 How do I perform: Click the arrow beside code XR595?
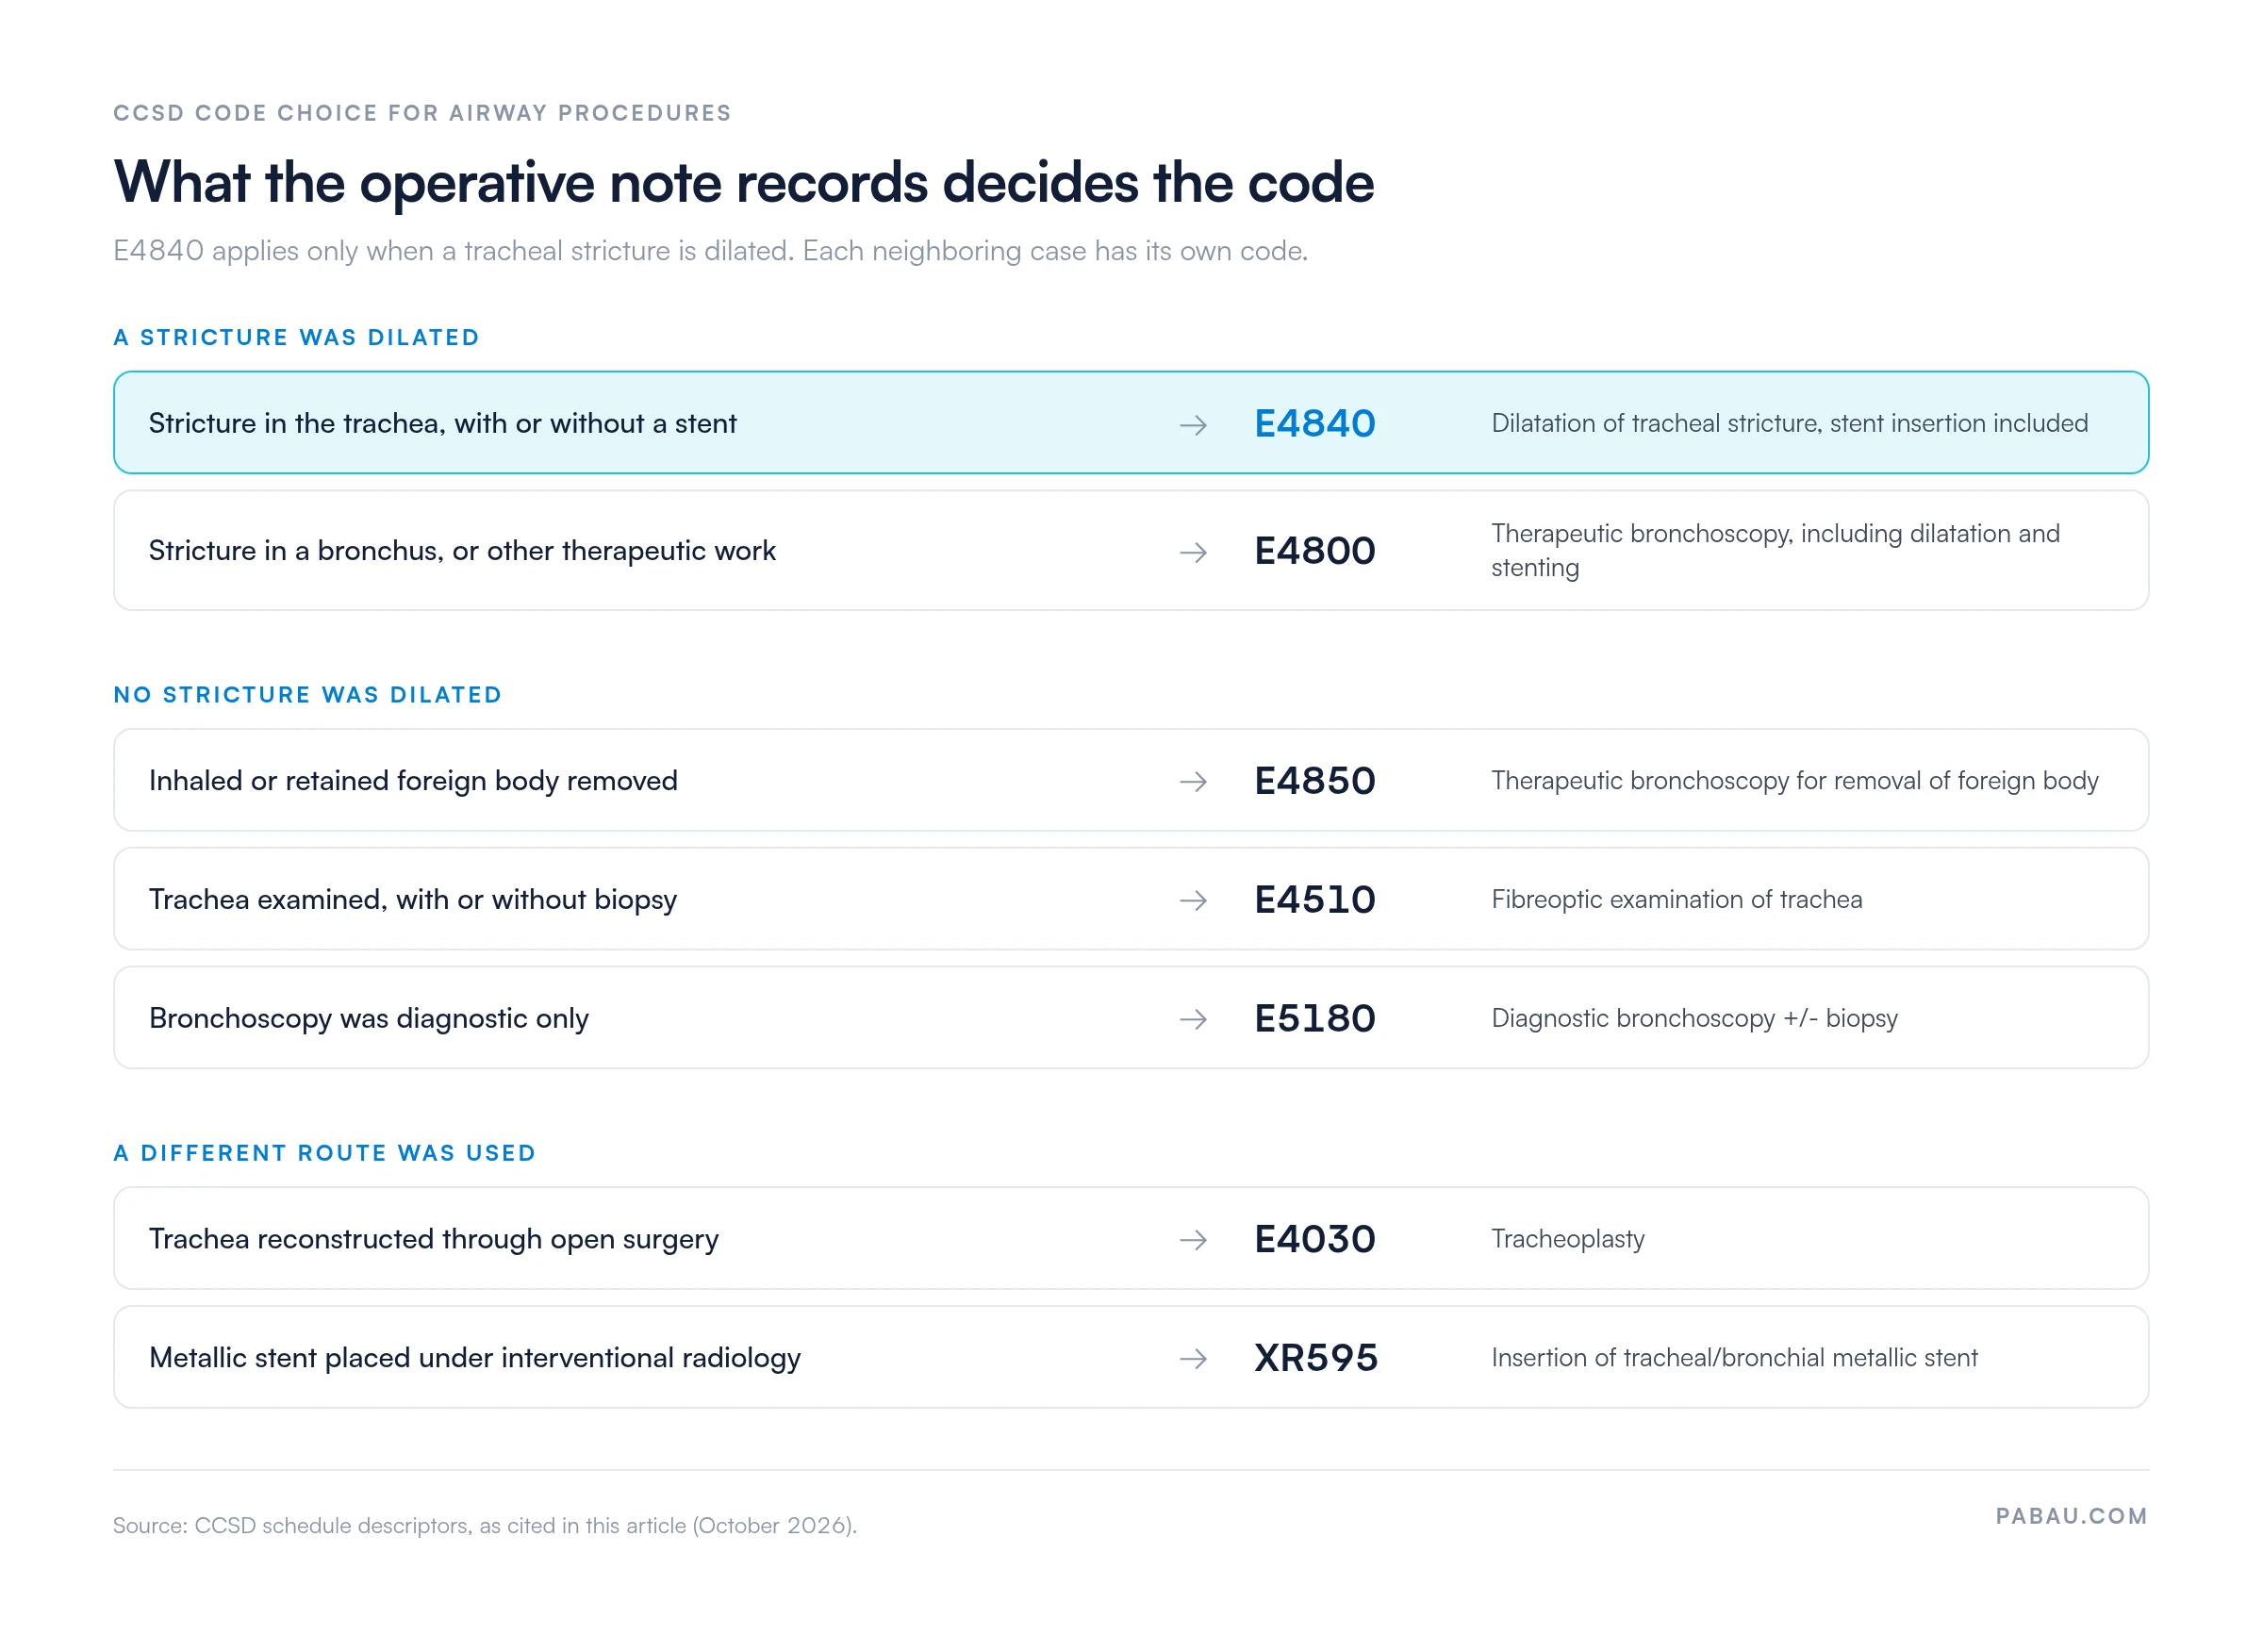(x=1192, y=1358)
